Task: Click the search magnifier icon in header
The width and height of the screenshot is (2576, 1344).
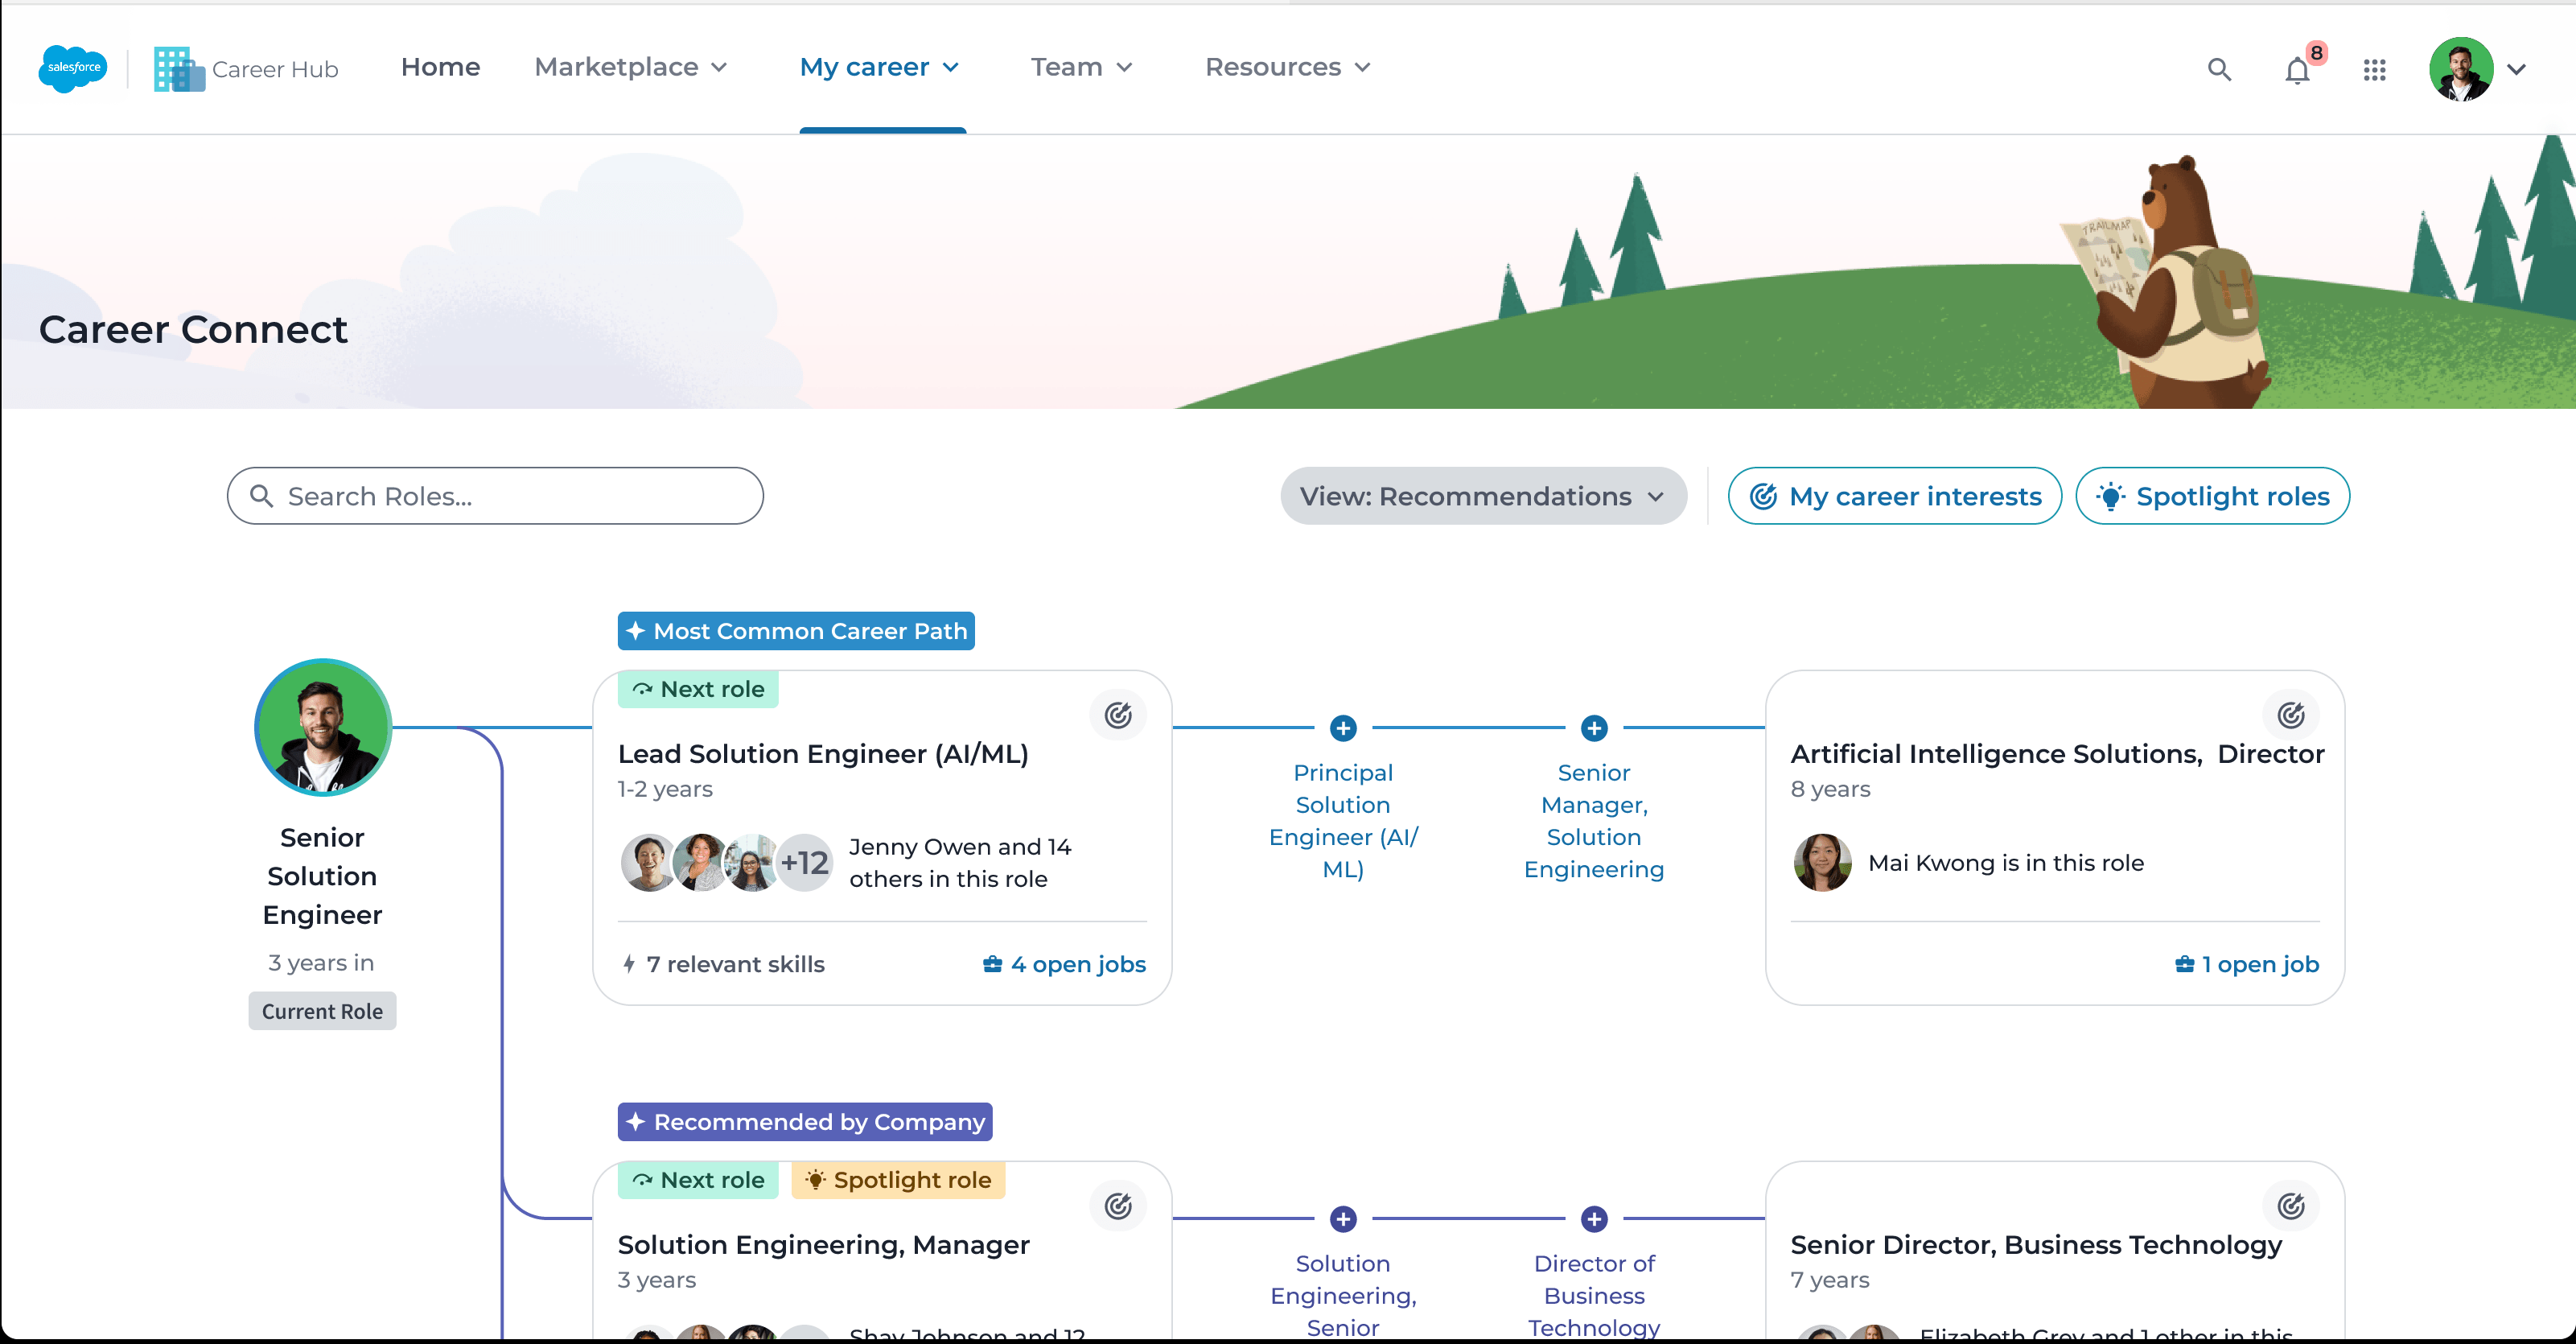Action: coord(2219,69)
